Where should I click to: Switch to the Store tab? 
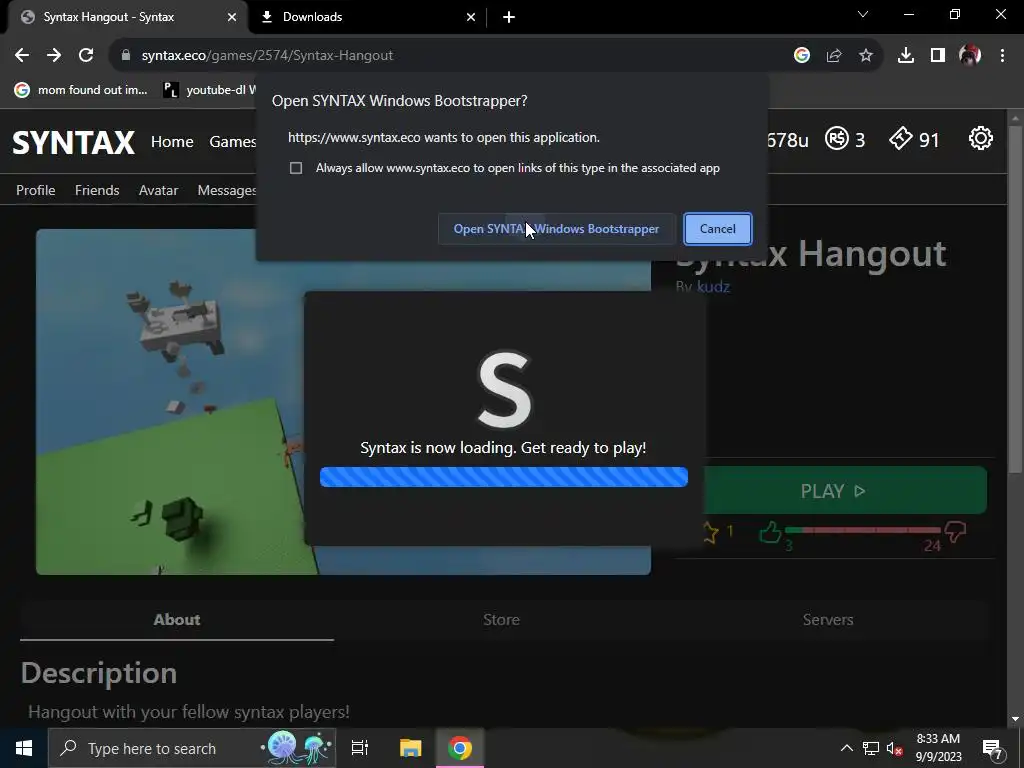501,620
